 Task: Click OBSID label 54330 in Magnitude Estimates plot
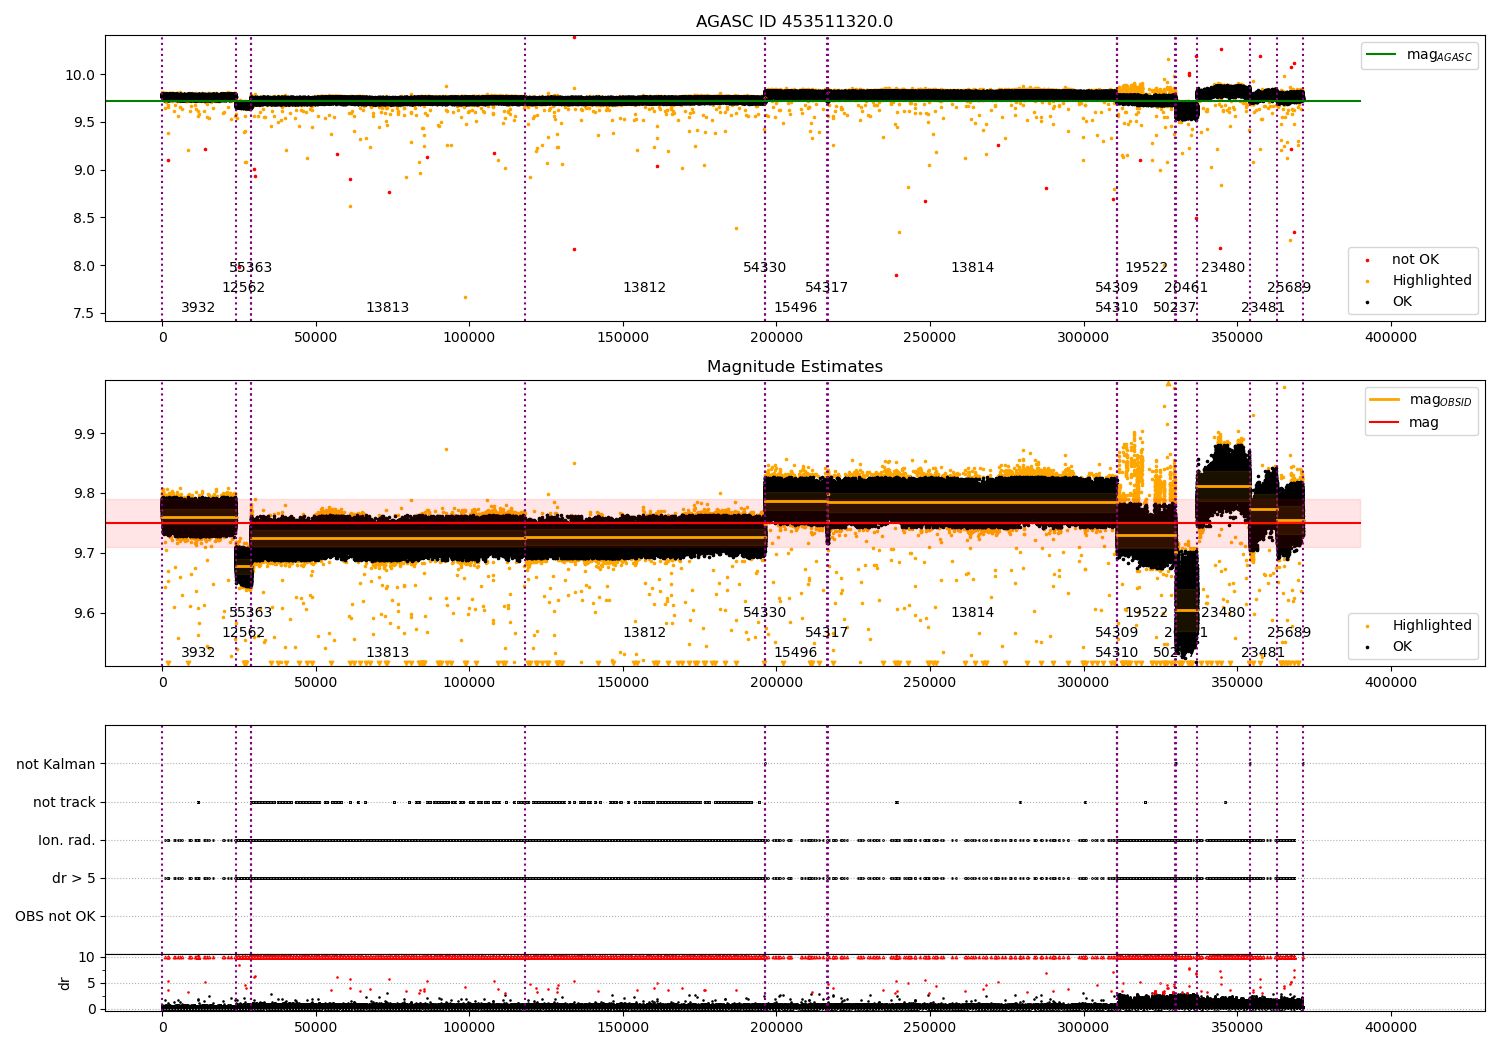pos(765,613)
